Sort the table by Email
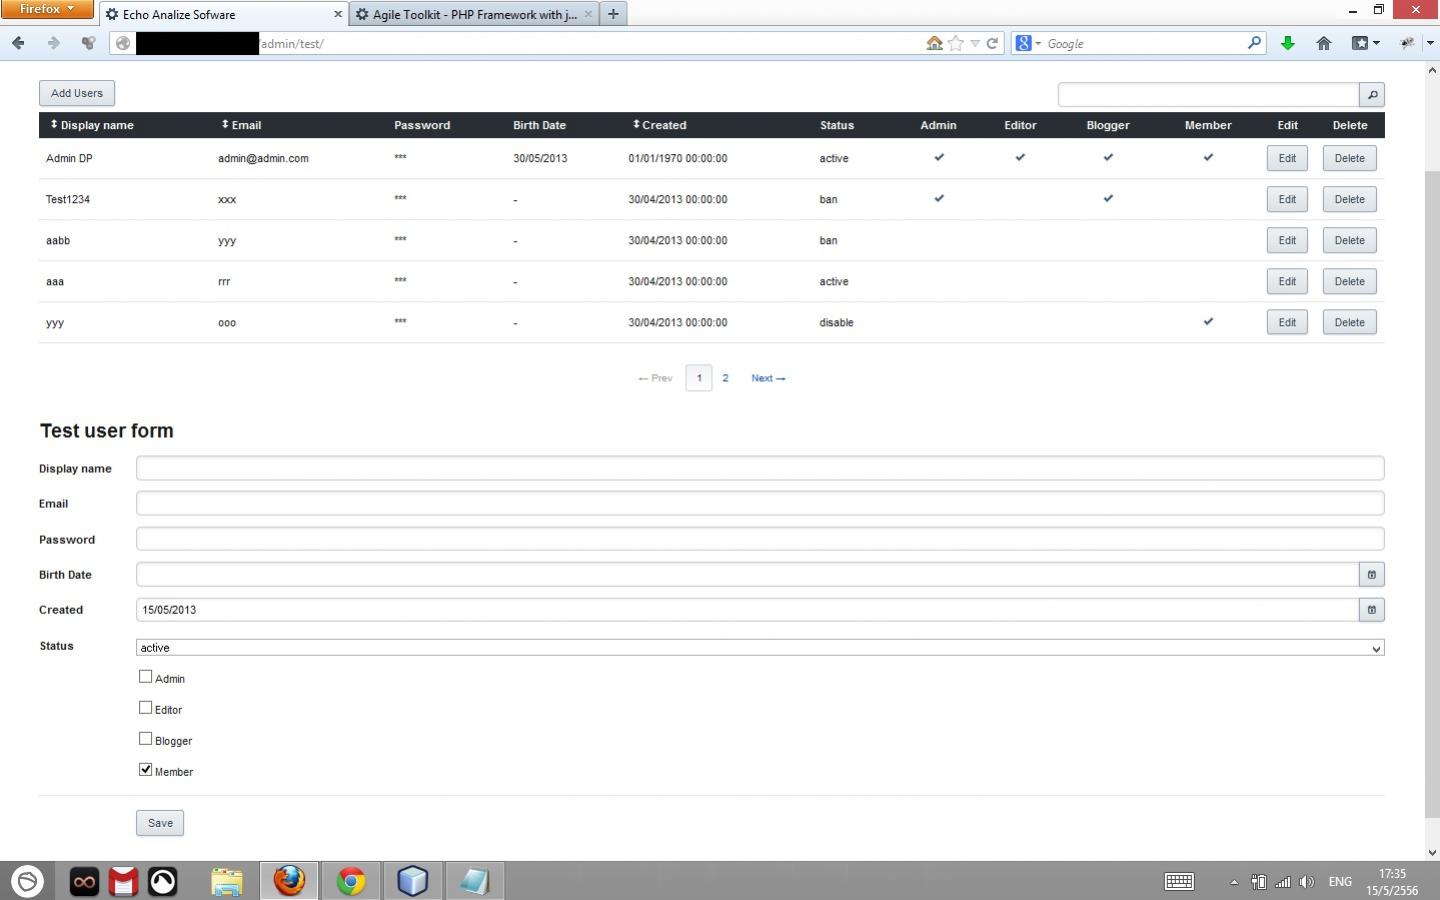1440x900 pixels. coord(241,125)
